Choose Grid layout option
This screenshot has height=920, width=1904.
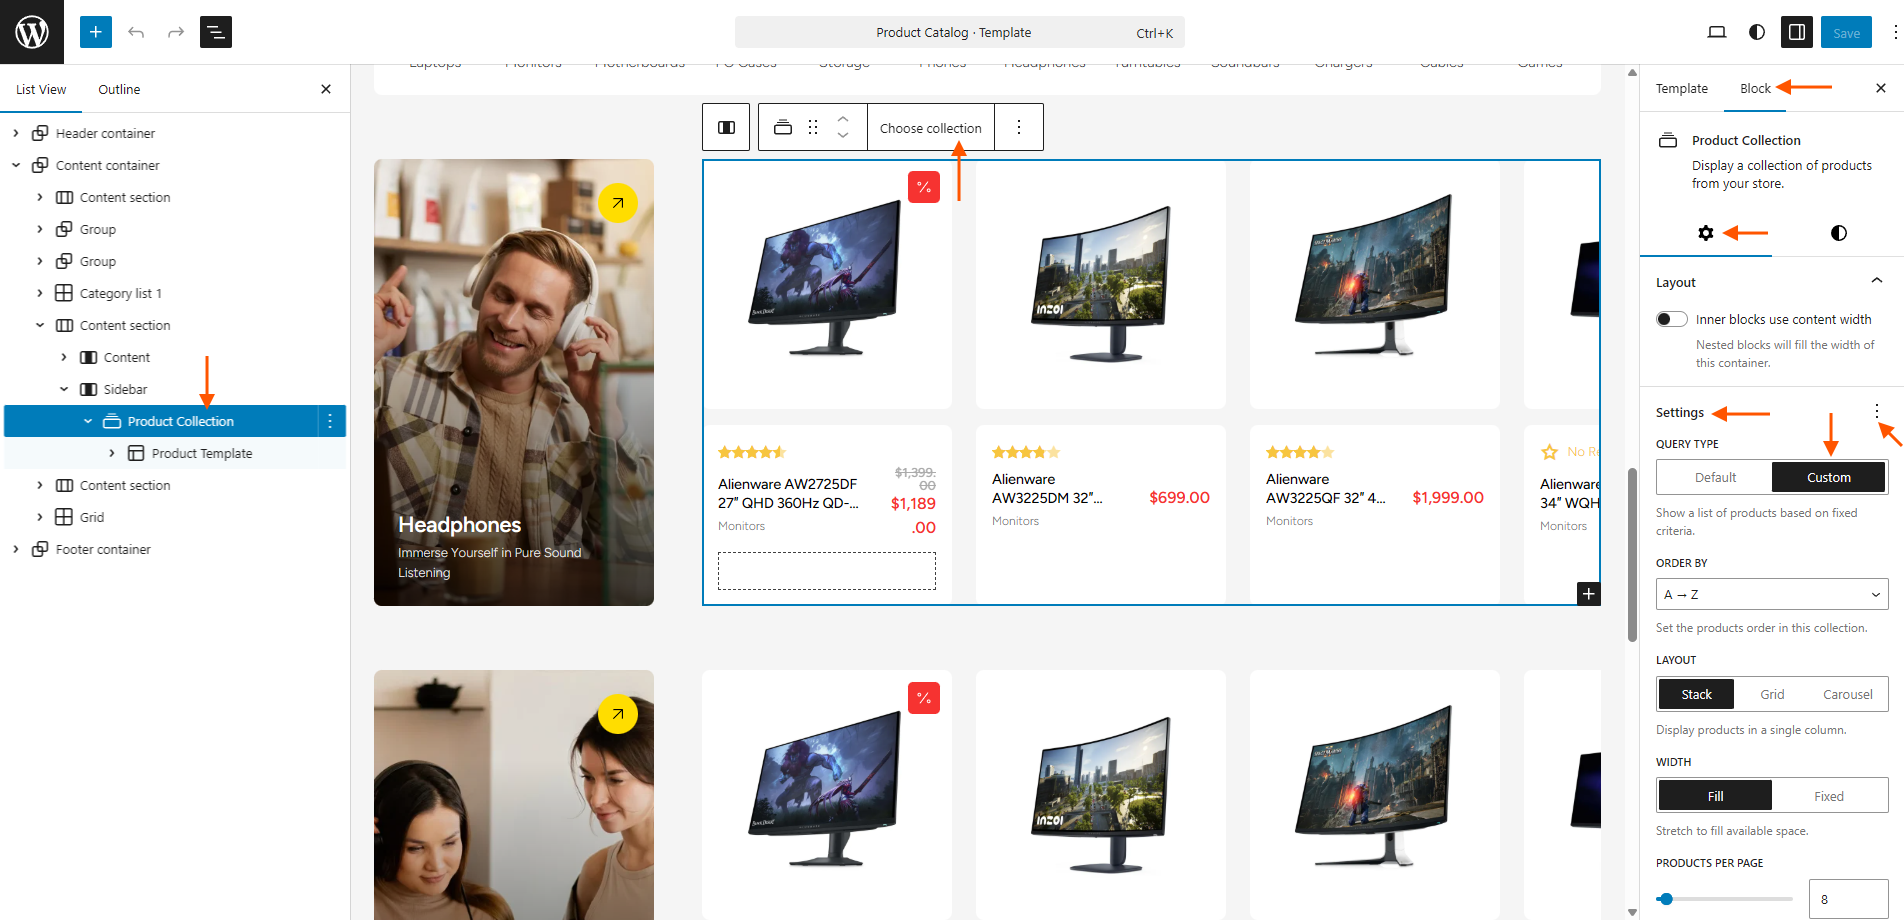(1772, 694)
